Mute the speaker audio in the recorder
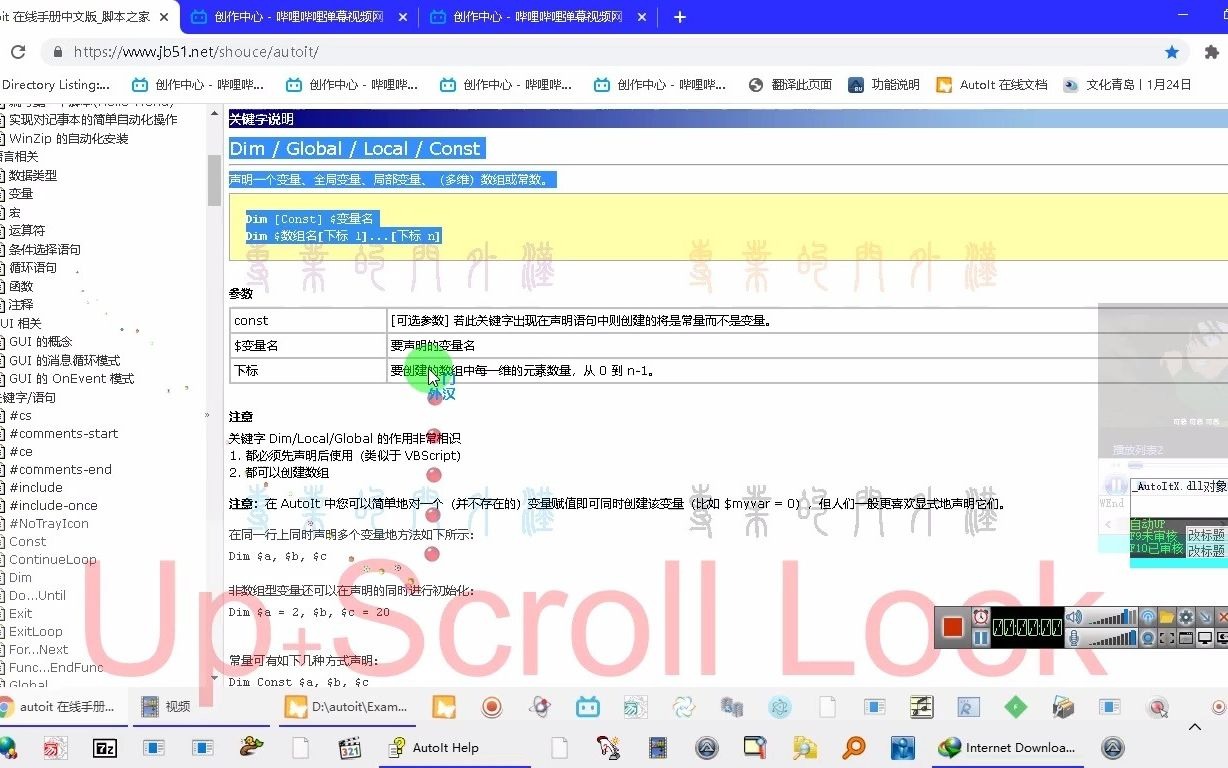 [1073, 617]
